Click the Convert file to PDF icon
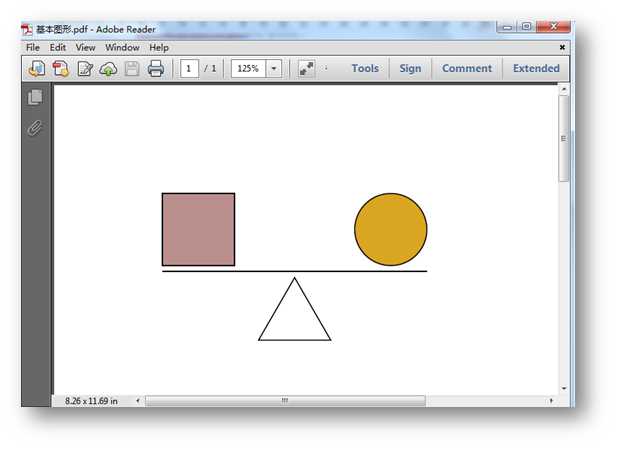617x449 pixels. [61, 68]
